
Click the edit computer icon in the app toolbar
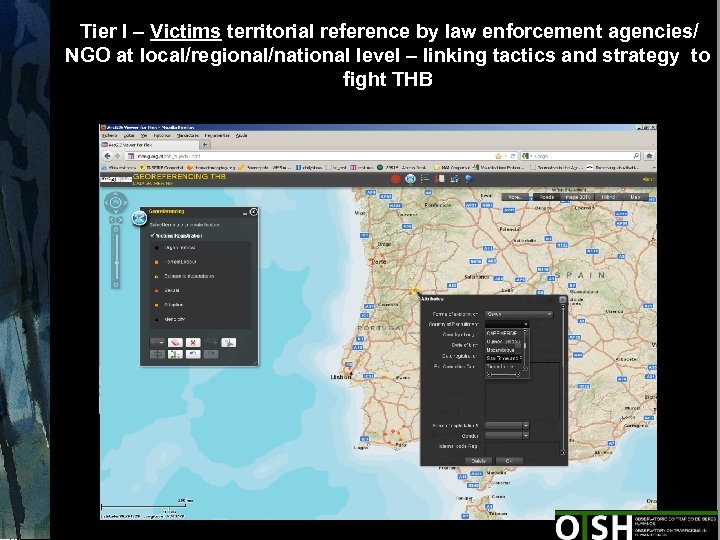point(454,179)
